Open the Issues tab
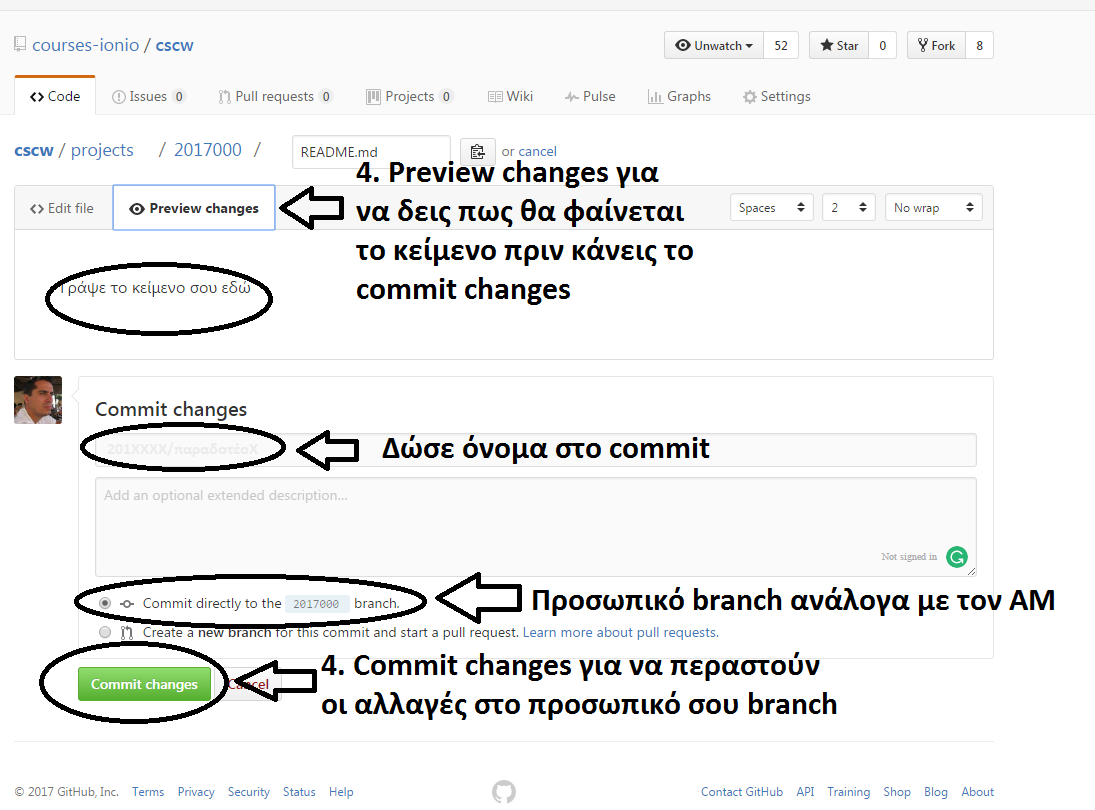1095x810 pixels. coord(148,96)
